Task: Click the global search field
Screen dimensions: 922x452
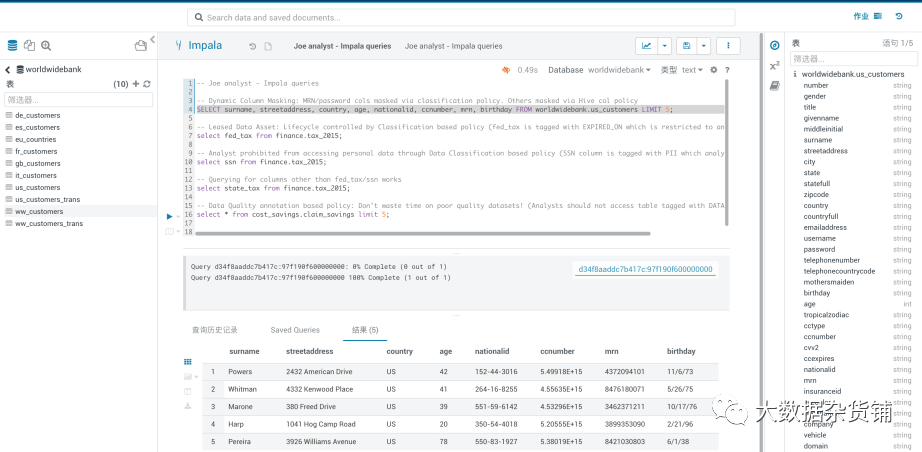Action: [x=461, y=18]
